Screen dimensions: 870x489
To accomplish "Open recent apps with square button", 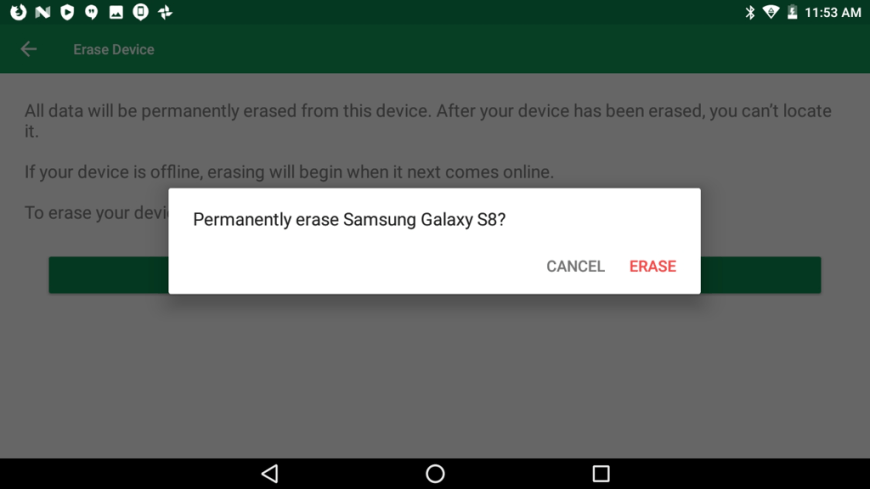I will [601, 473].
